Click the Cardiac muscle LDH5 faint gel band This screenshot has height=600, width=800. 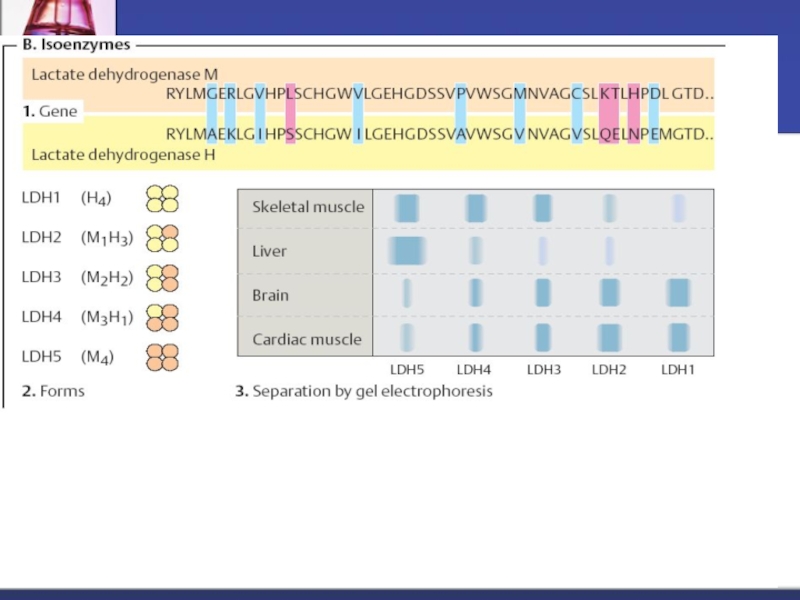point(407,338)
